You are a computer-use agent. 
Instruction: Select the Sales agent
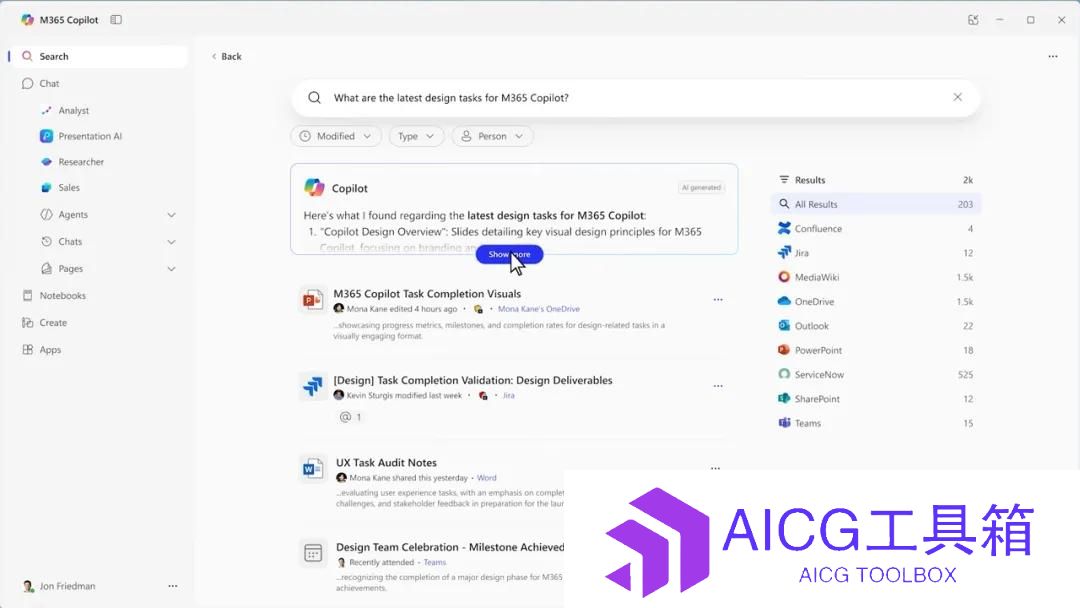point(68,187)
